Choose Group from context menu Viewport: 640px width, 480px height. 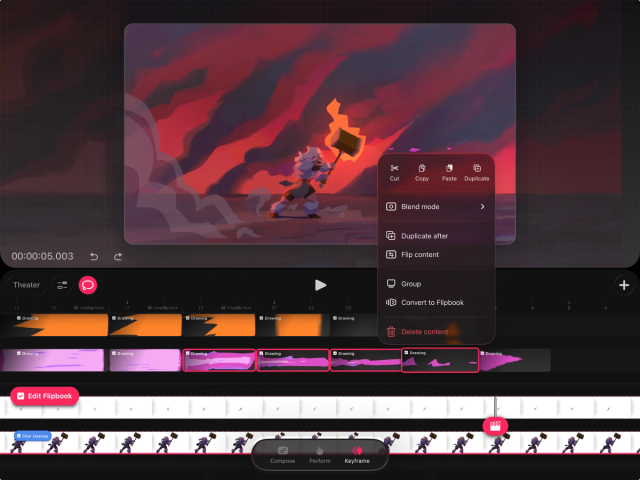[x=436, y=284]
